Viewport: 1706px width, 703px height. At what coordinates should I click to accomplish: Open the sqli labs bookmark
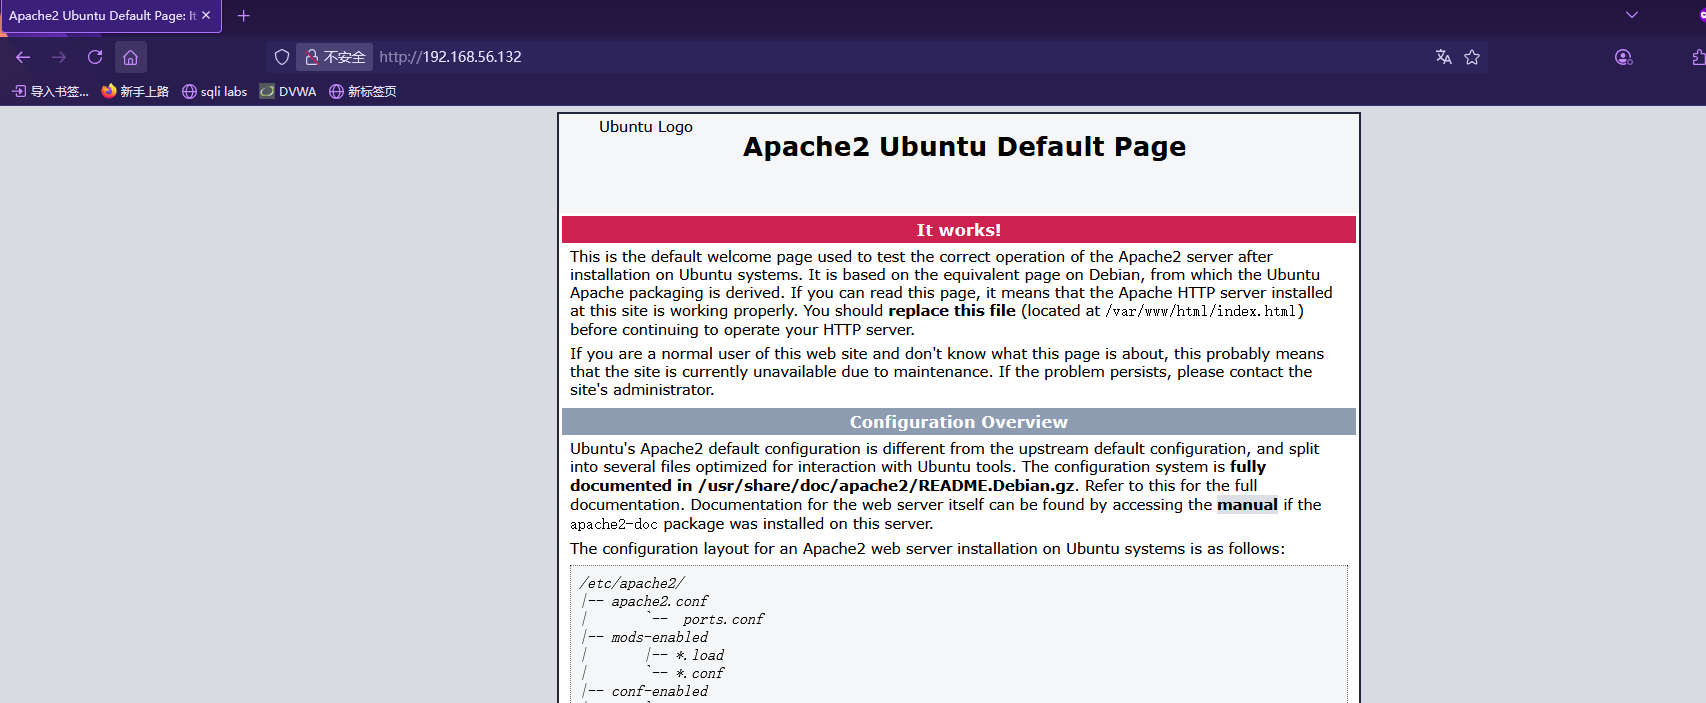pyautogui.click(x=214, y=91)
